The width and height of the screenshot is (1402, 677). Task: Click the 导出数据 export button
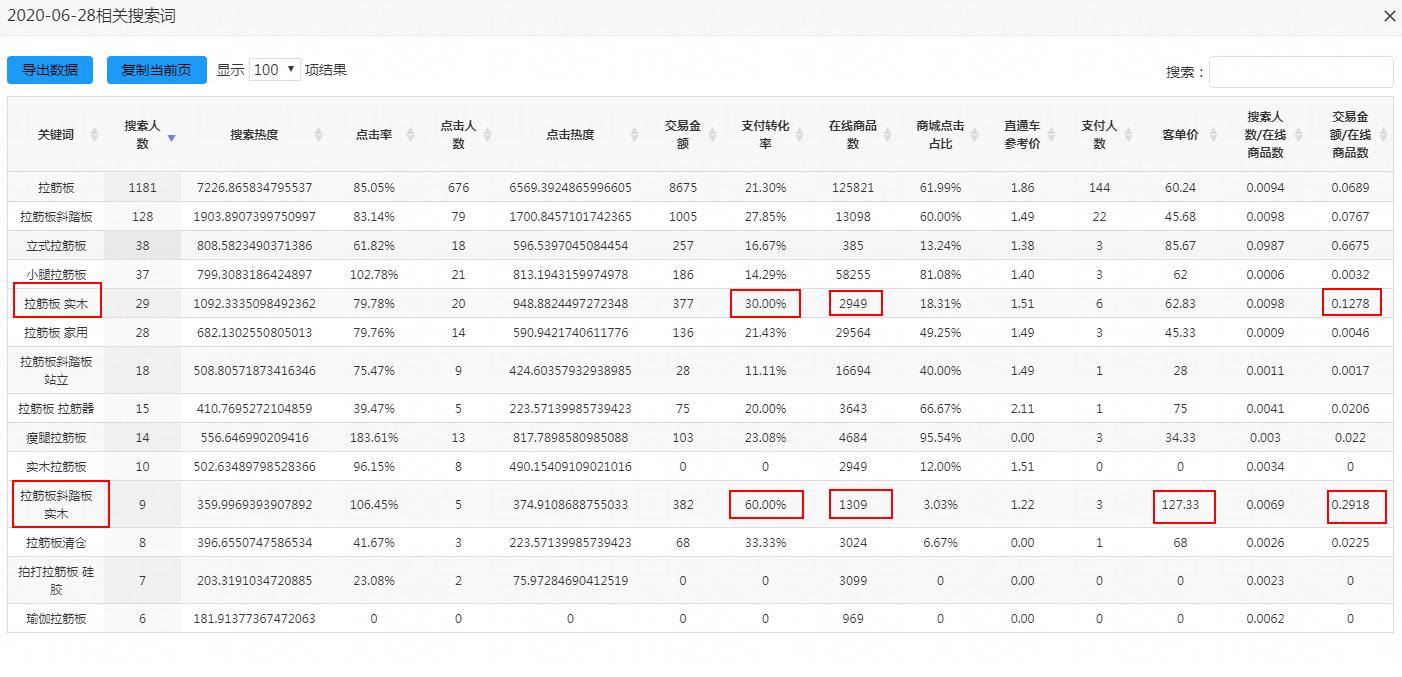(50, 70)
